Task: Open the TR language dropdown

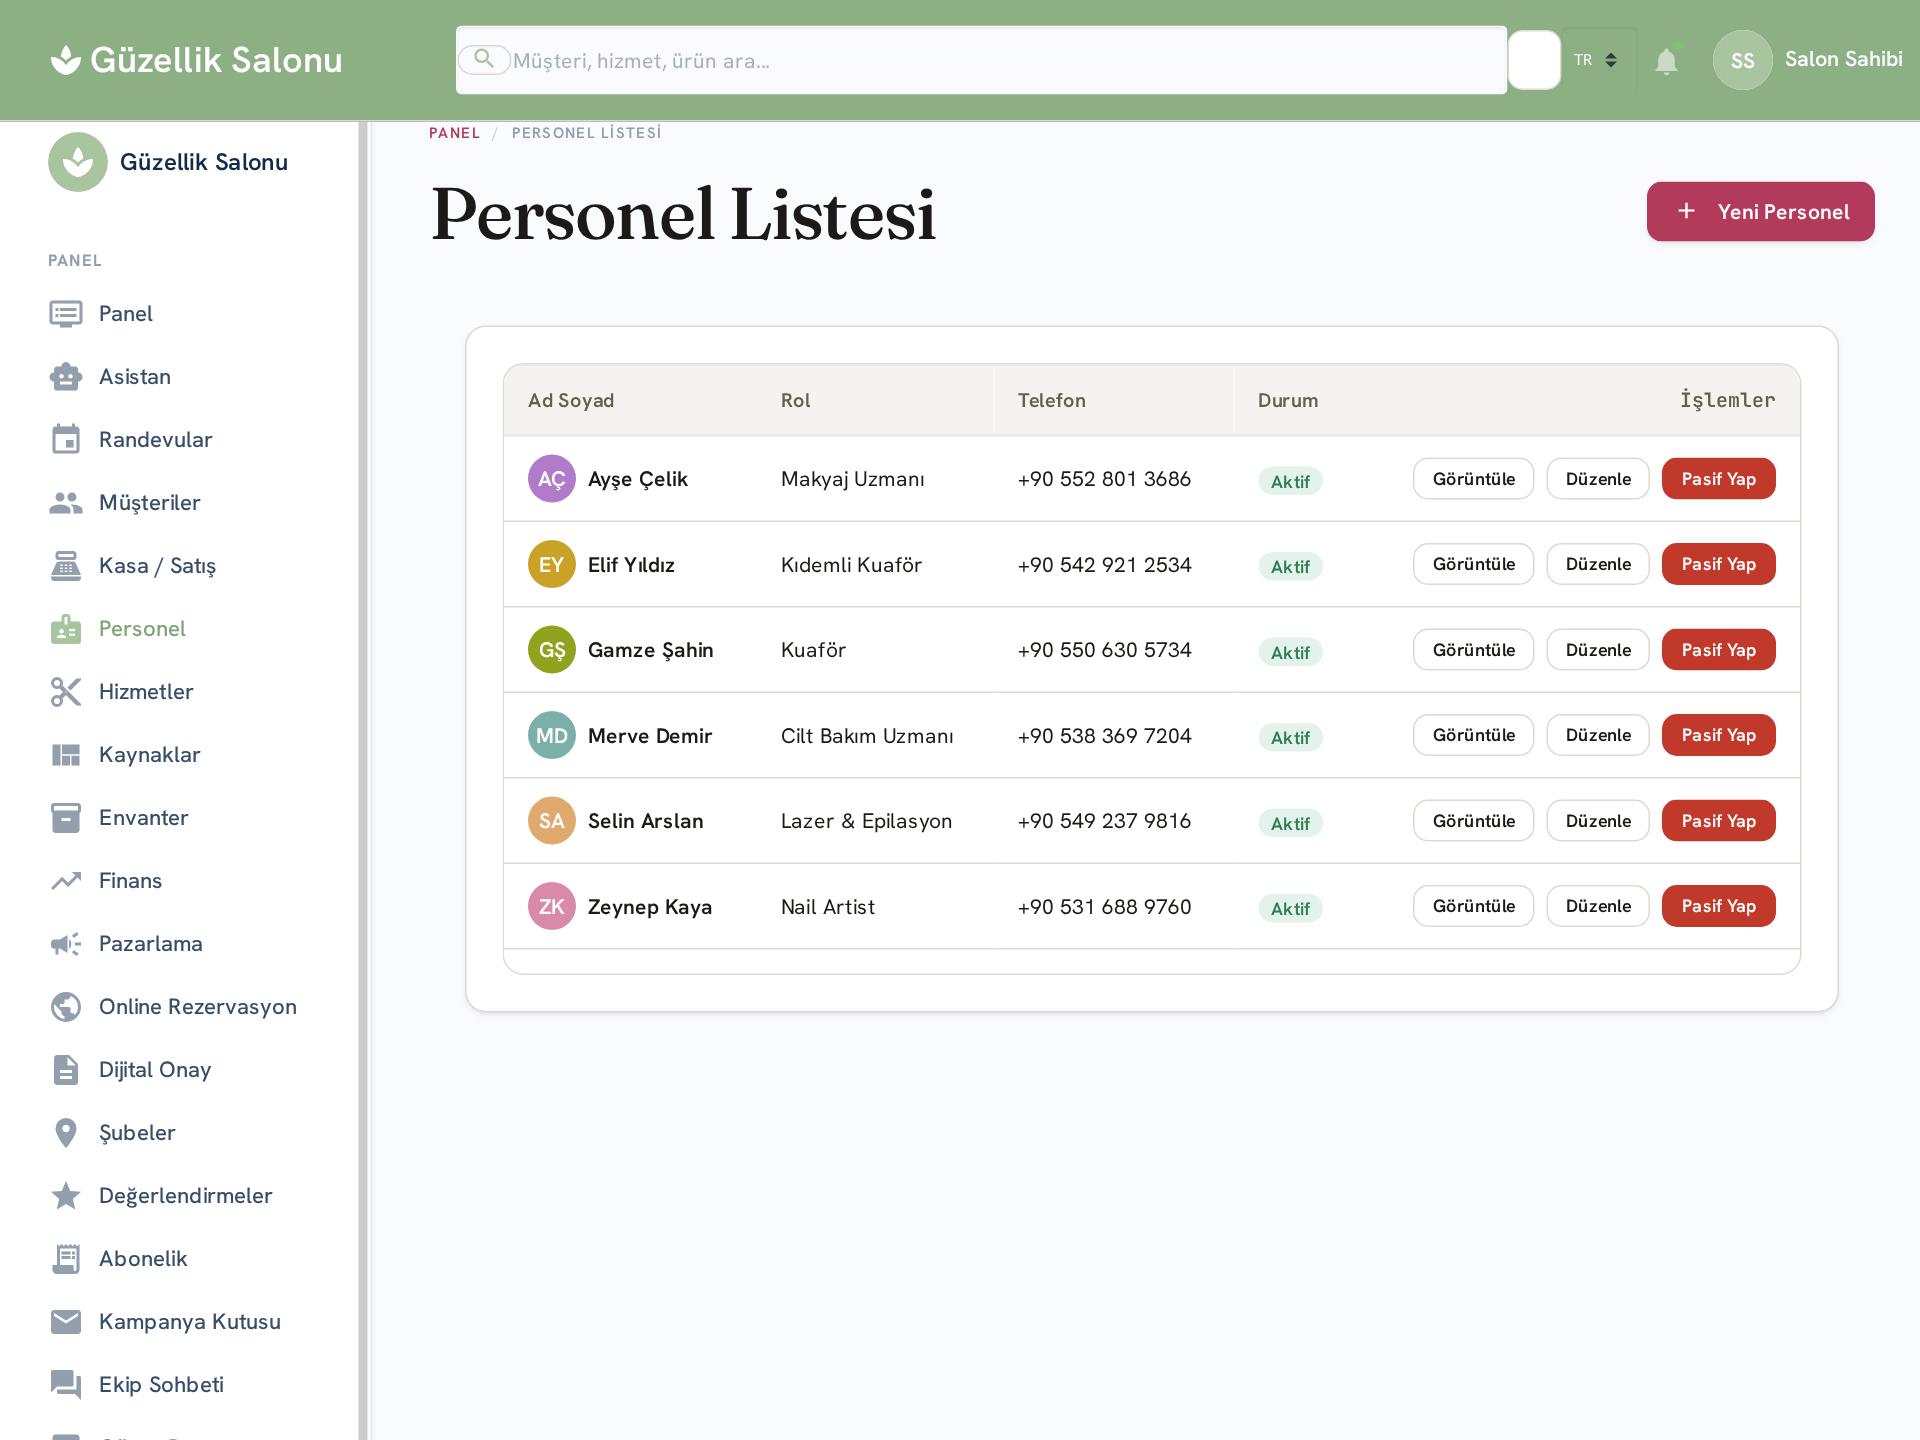Action: [1597, 60]
